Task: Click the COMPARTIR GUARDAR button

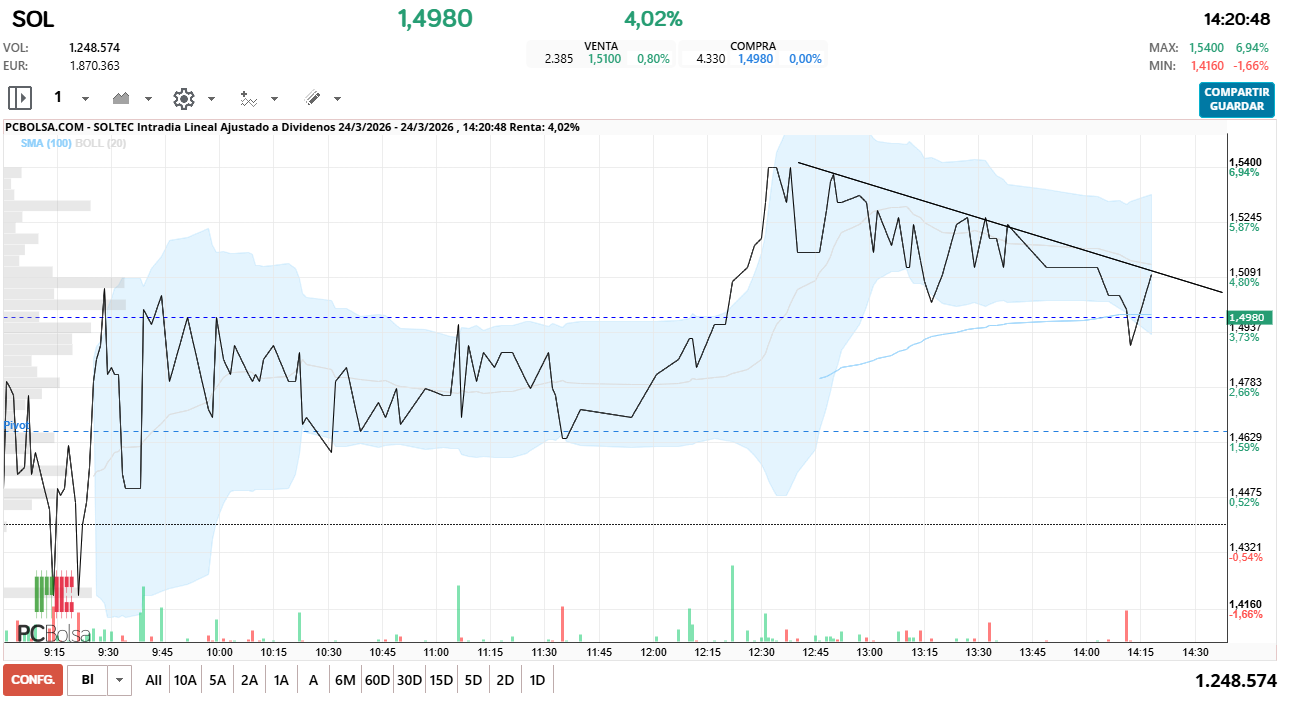Action: point(1237,100)
